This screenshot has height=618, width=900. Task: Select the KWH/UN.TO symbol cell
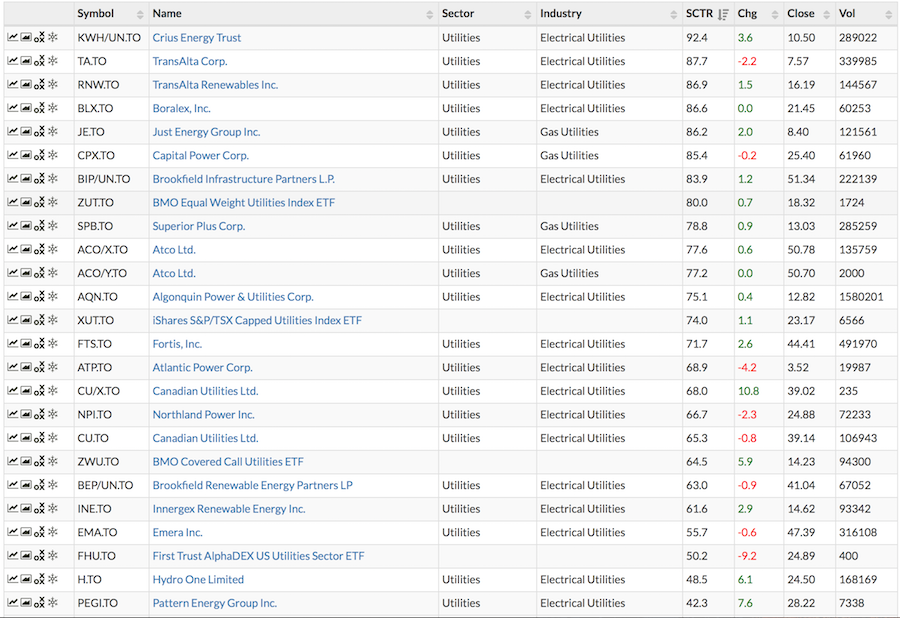pos(109,38)
